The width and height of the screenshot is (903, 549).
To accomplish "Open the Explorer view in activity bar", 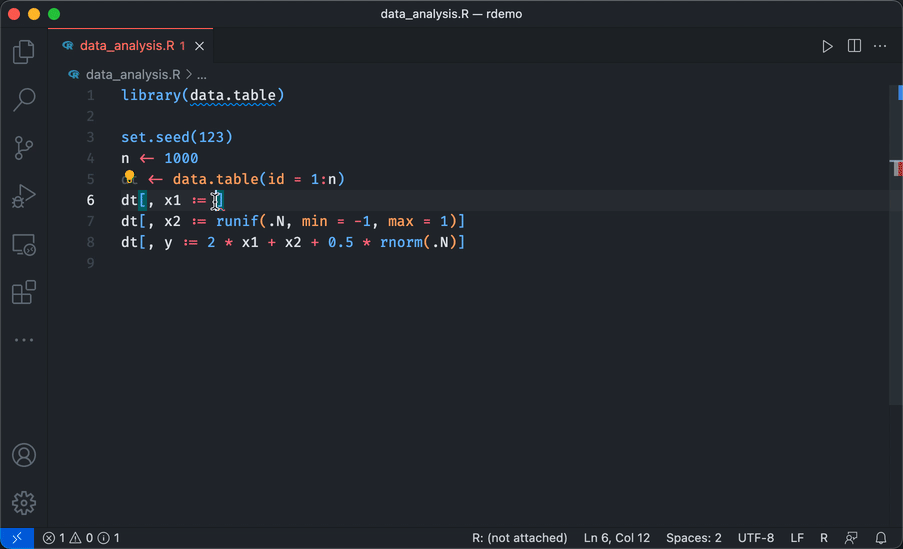I will click(24, 52).
